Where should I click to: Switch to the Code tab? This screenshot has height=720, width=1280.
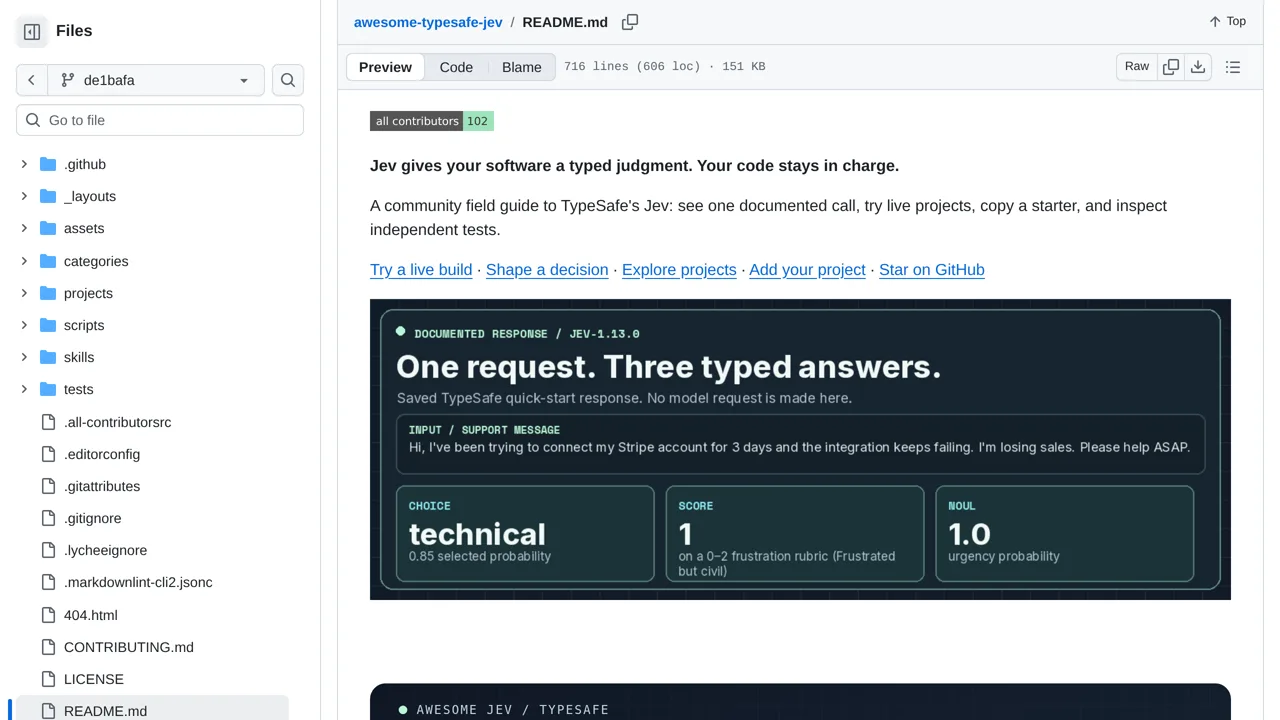click(x=456, y=67)
